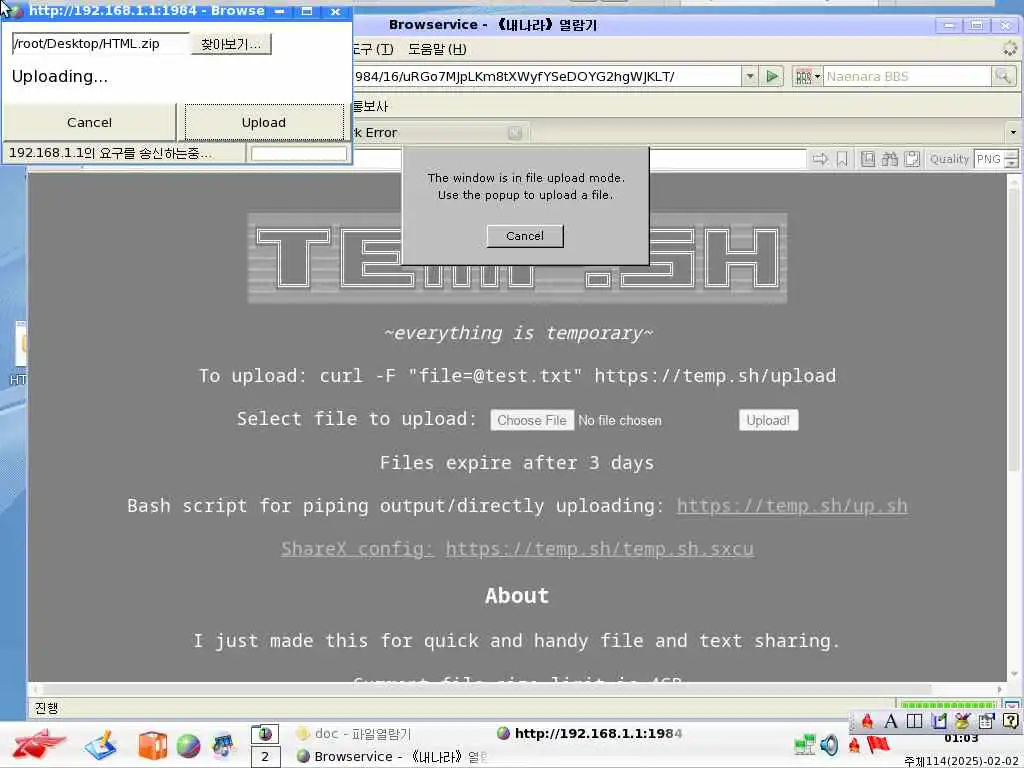Click the green Go arrow beside address bar
Screen dimensions: 1024x768
[x=772, y=76]
